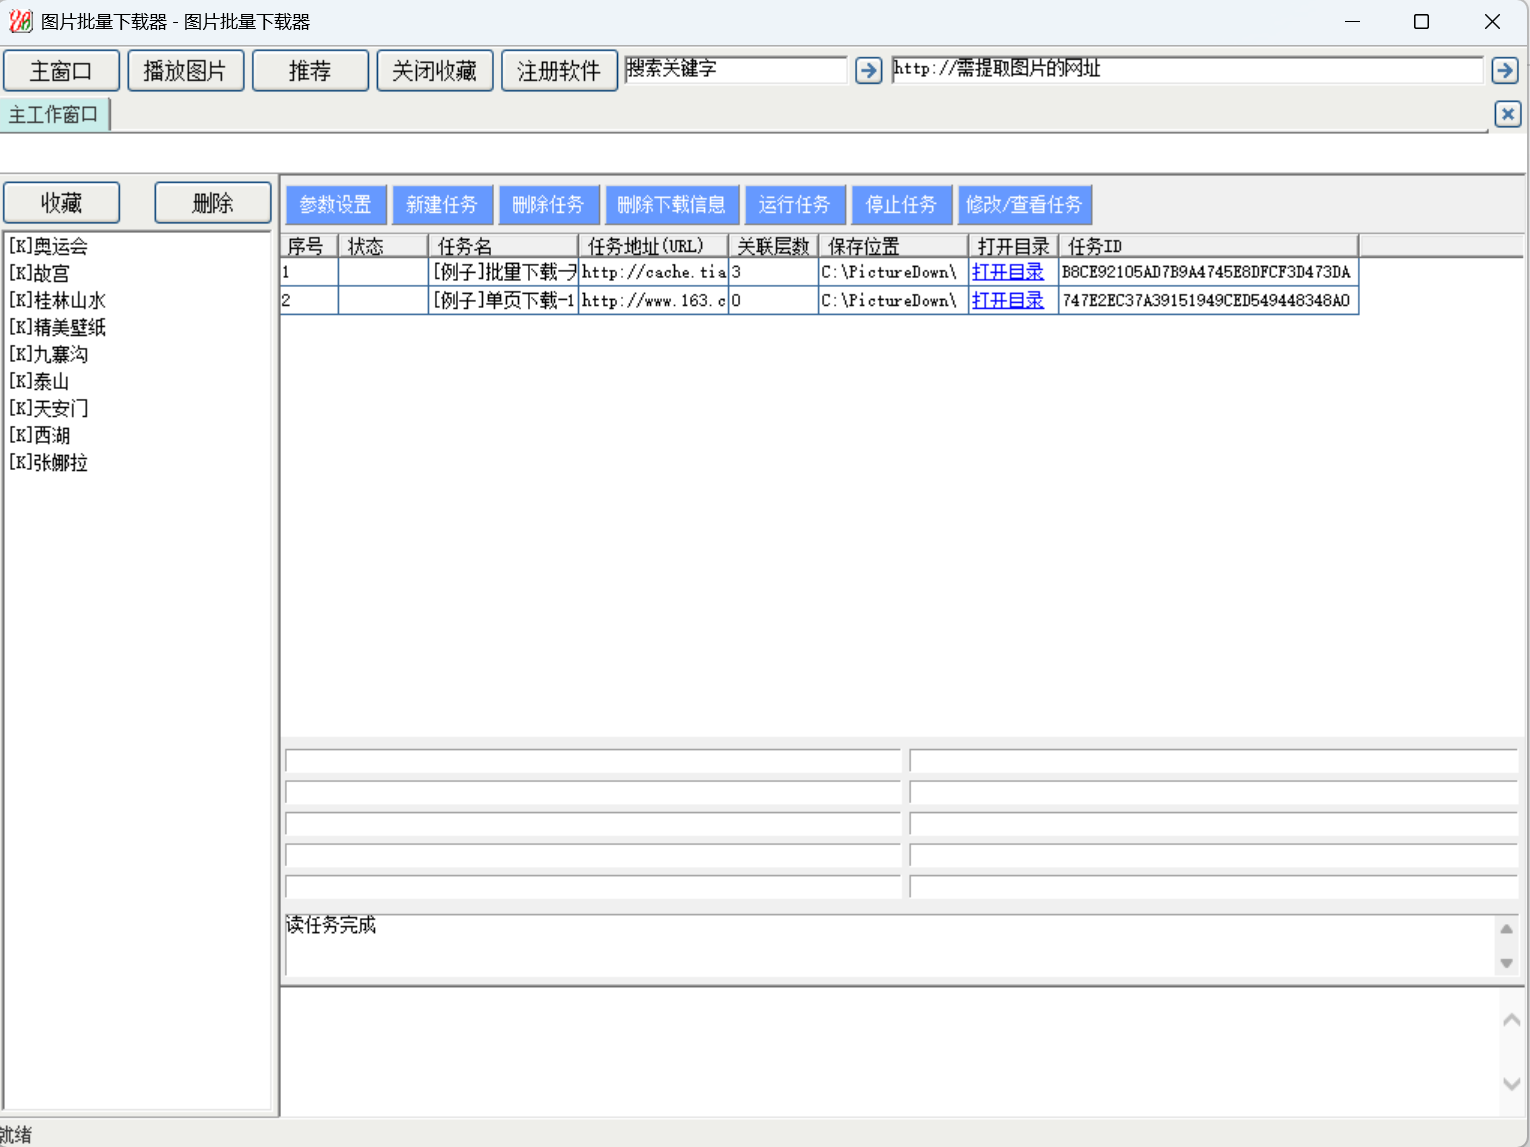Select the [K]天安门 favorite entry
This screenshot has height=1147, width=1530.
[48, 408]
